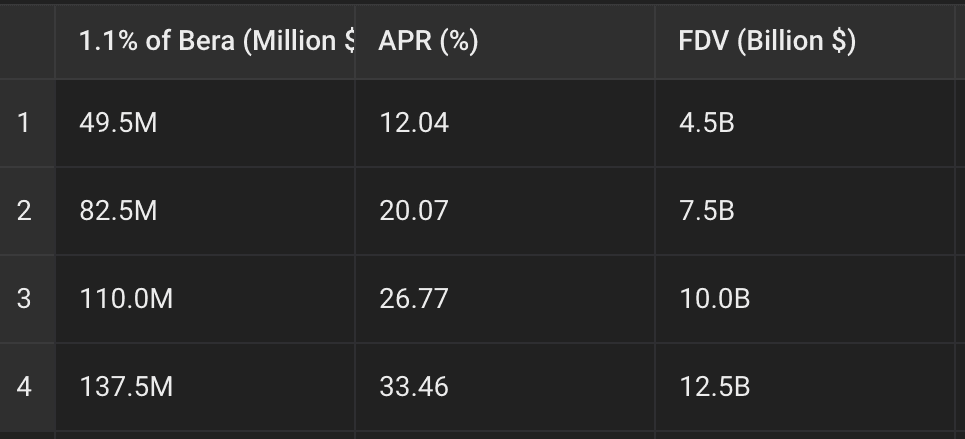Viewport: 965px width, 439px height.
Task: Click the FDV (Billion $) column header
Action: click(x=804, y=42)
